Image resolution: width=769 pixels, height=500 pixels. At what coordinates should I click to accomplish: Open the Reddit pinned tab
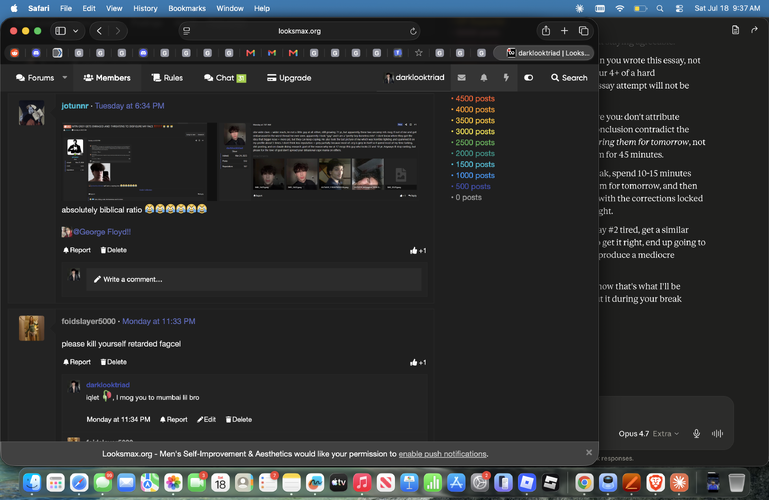point(15,53)
